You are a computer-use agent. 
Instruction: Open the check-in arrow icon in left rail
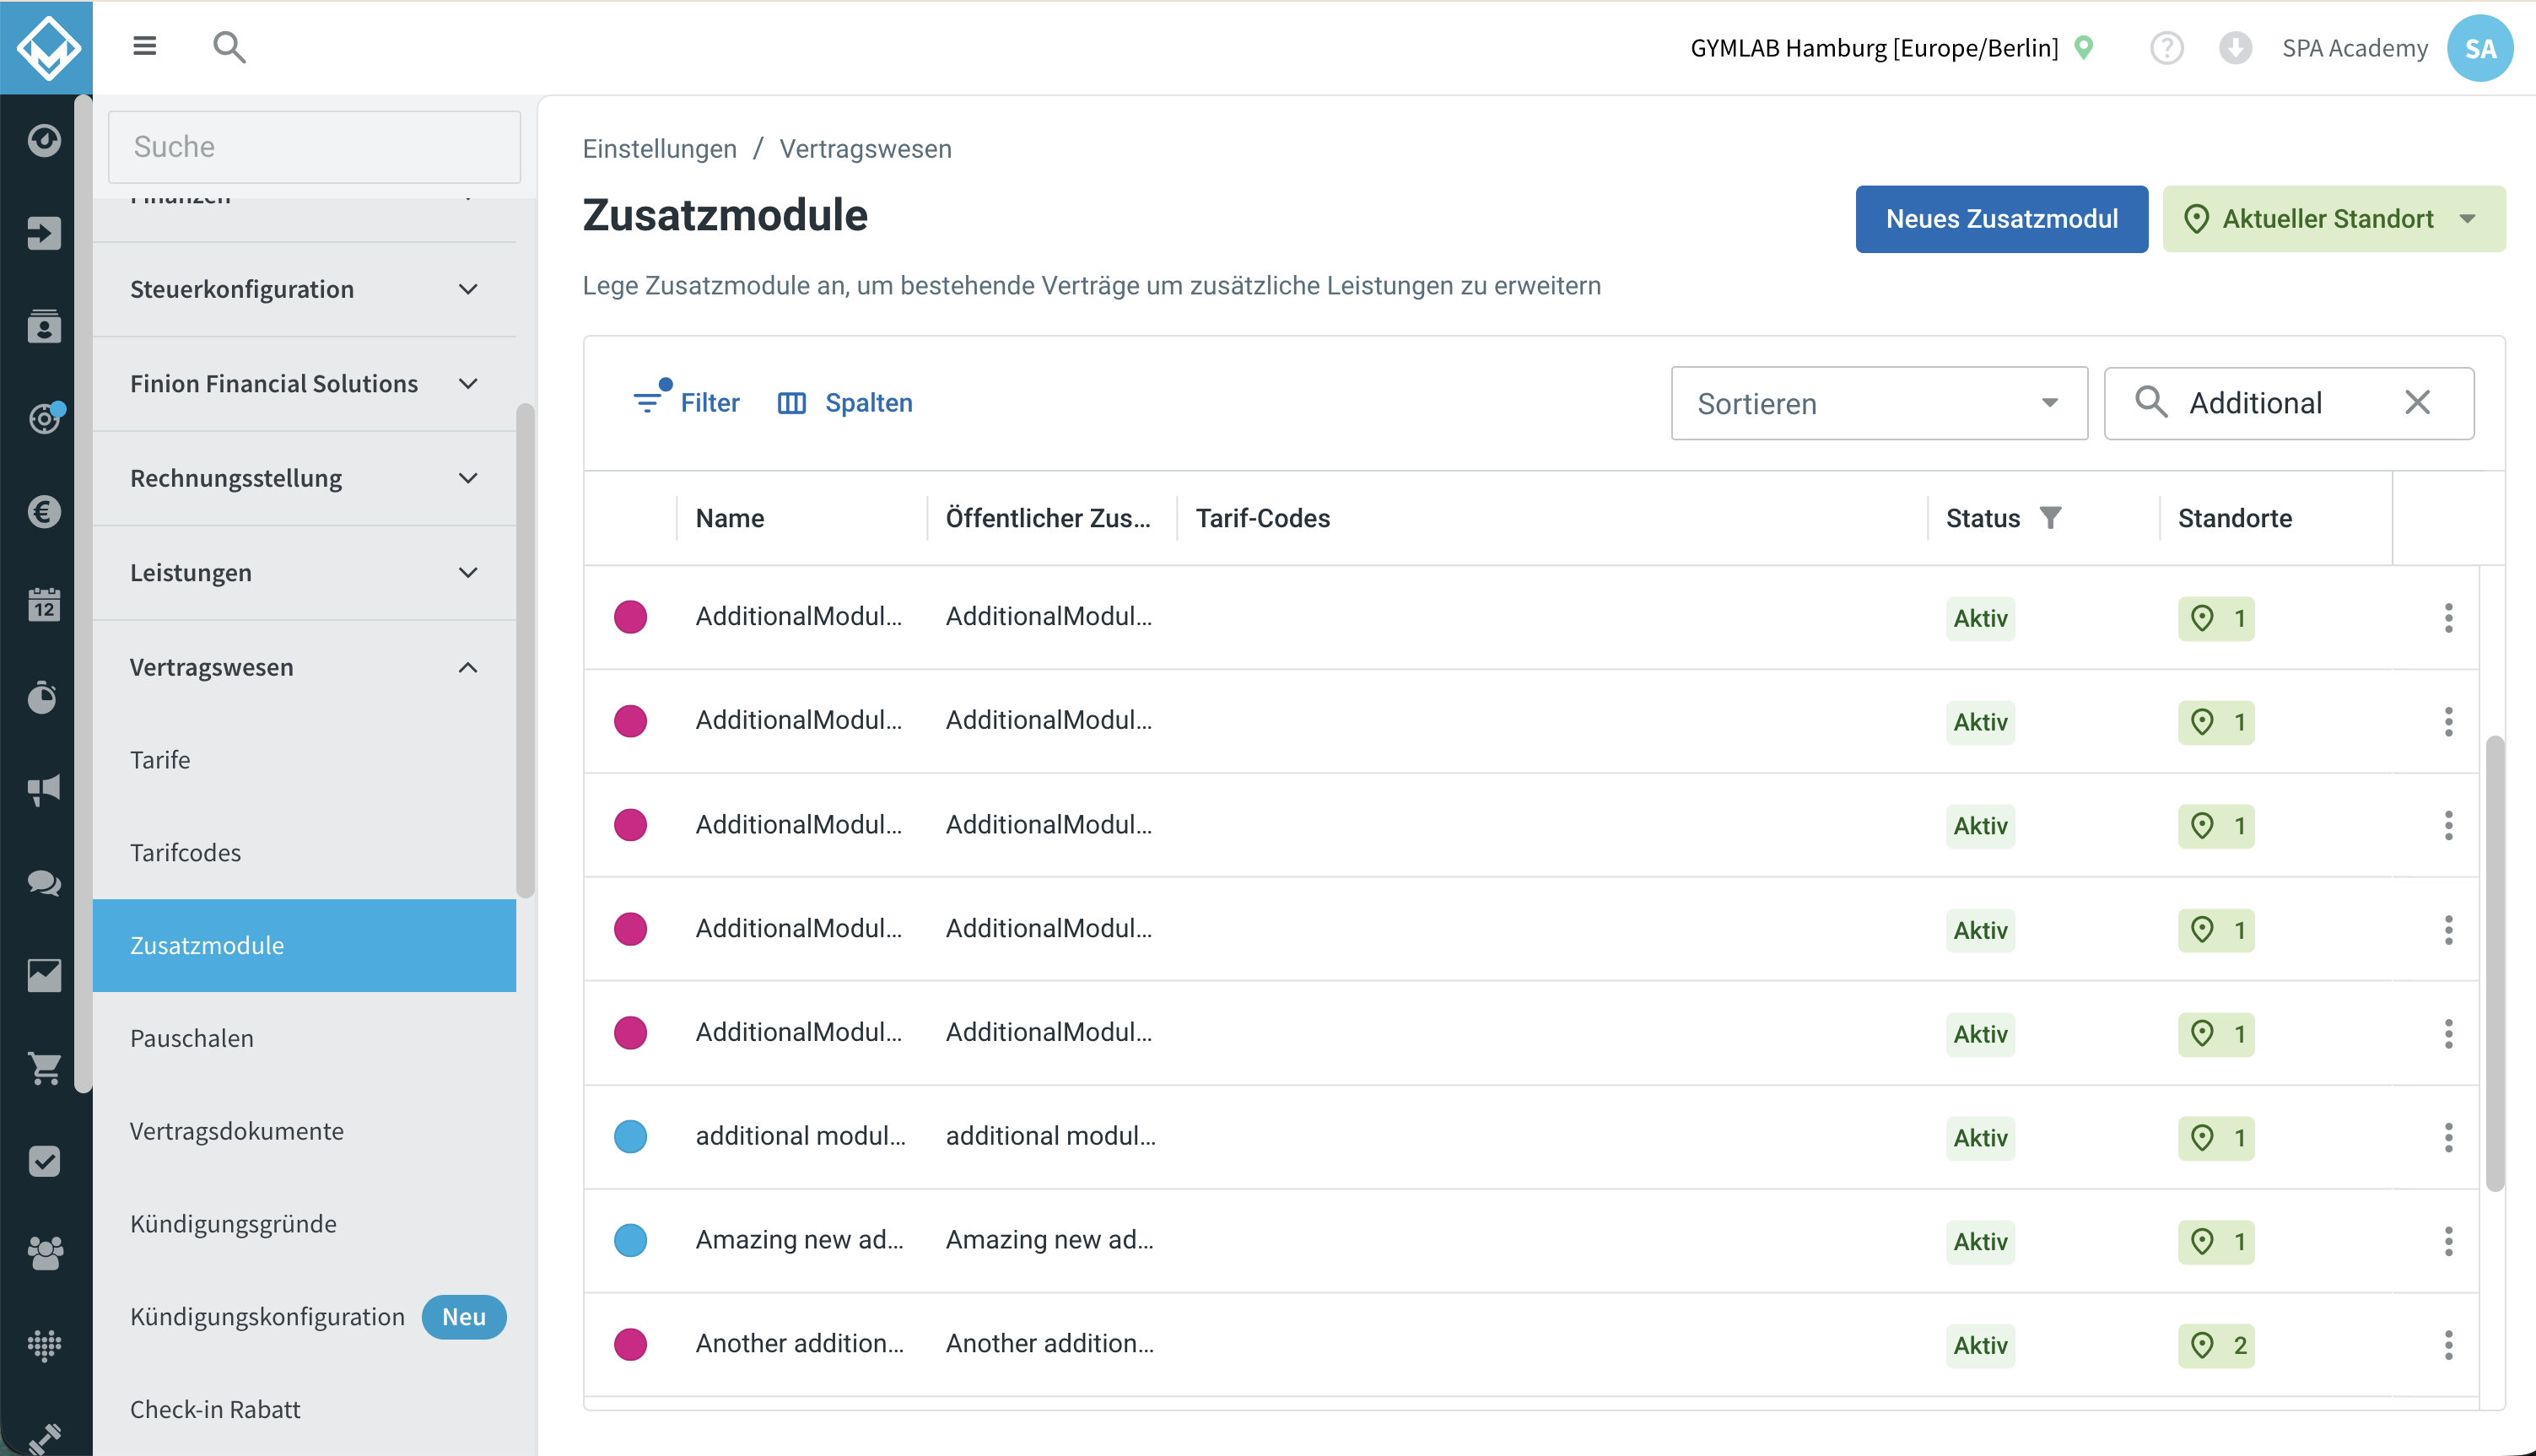pos(44,233)
